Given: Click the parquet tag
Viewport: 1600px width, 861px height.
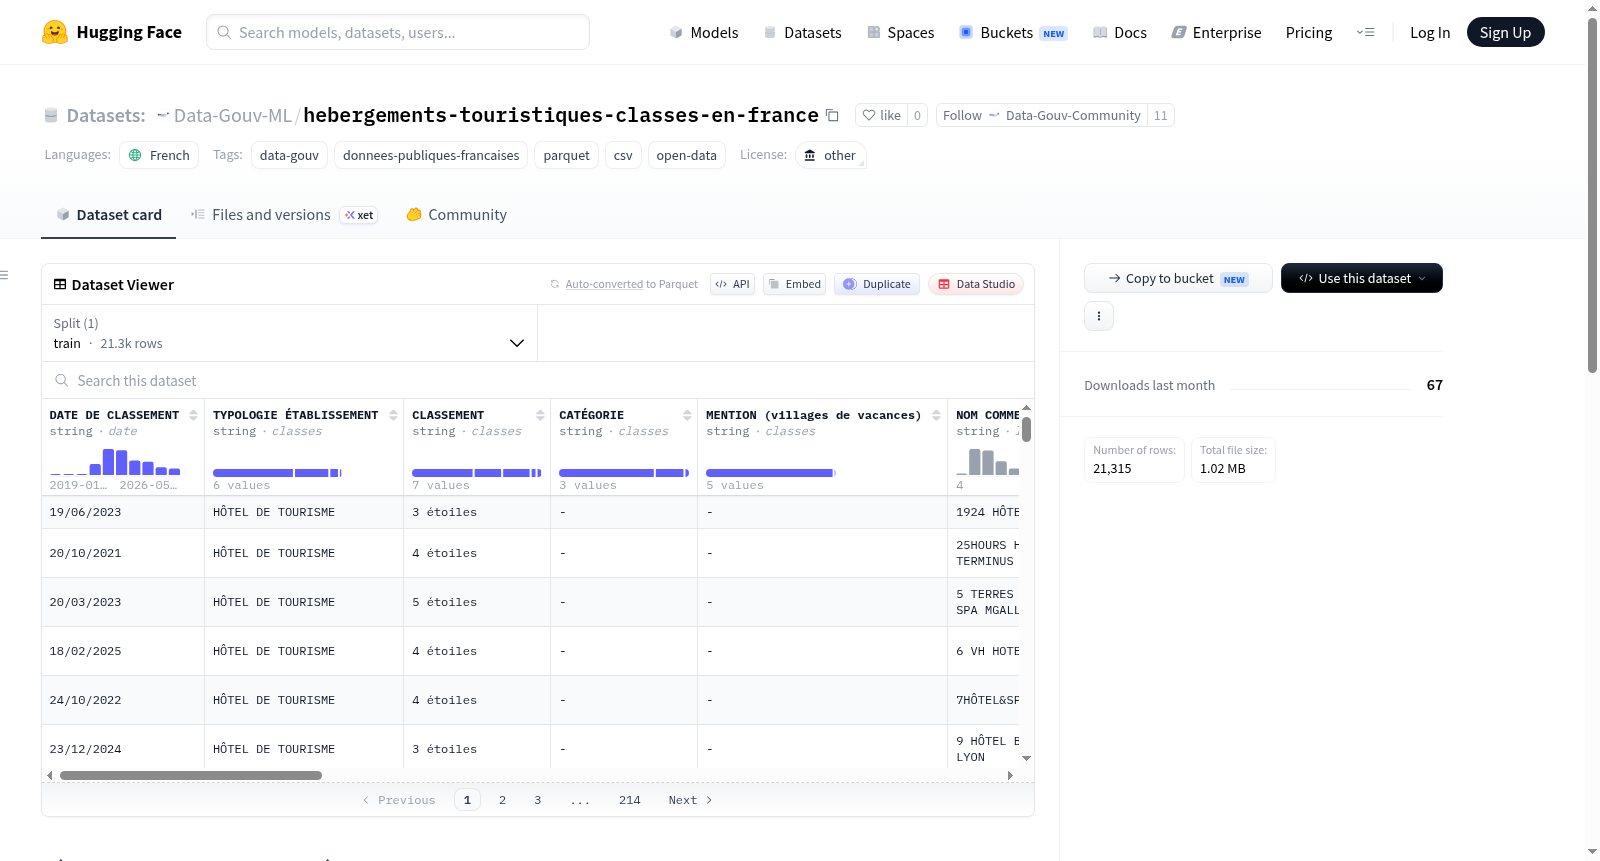Looking at the screenshot, I should click(566, 155).
